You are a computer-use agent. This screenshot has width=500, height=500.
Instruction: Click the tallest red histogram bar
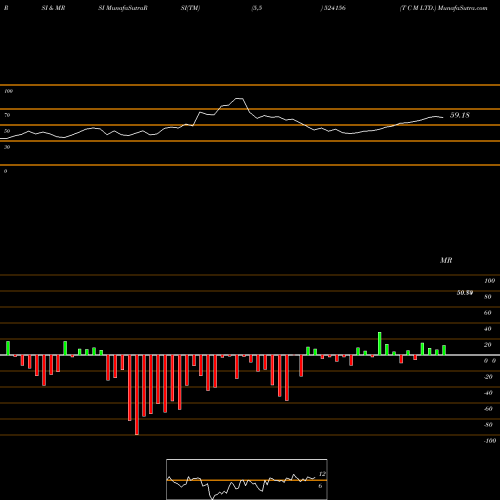pos(137,395)
